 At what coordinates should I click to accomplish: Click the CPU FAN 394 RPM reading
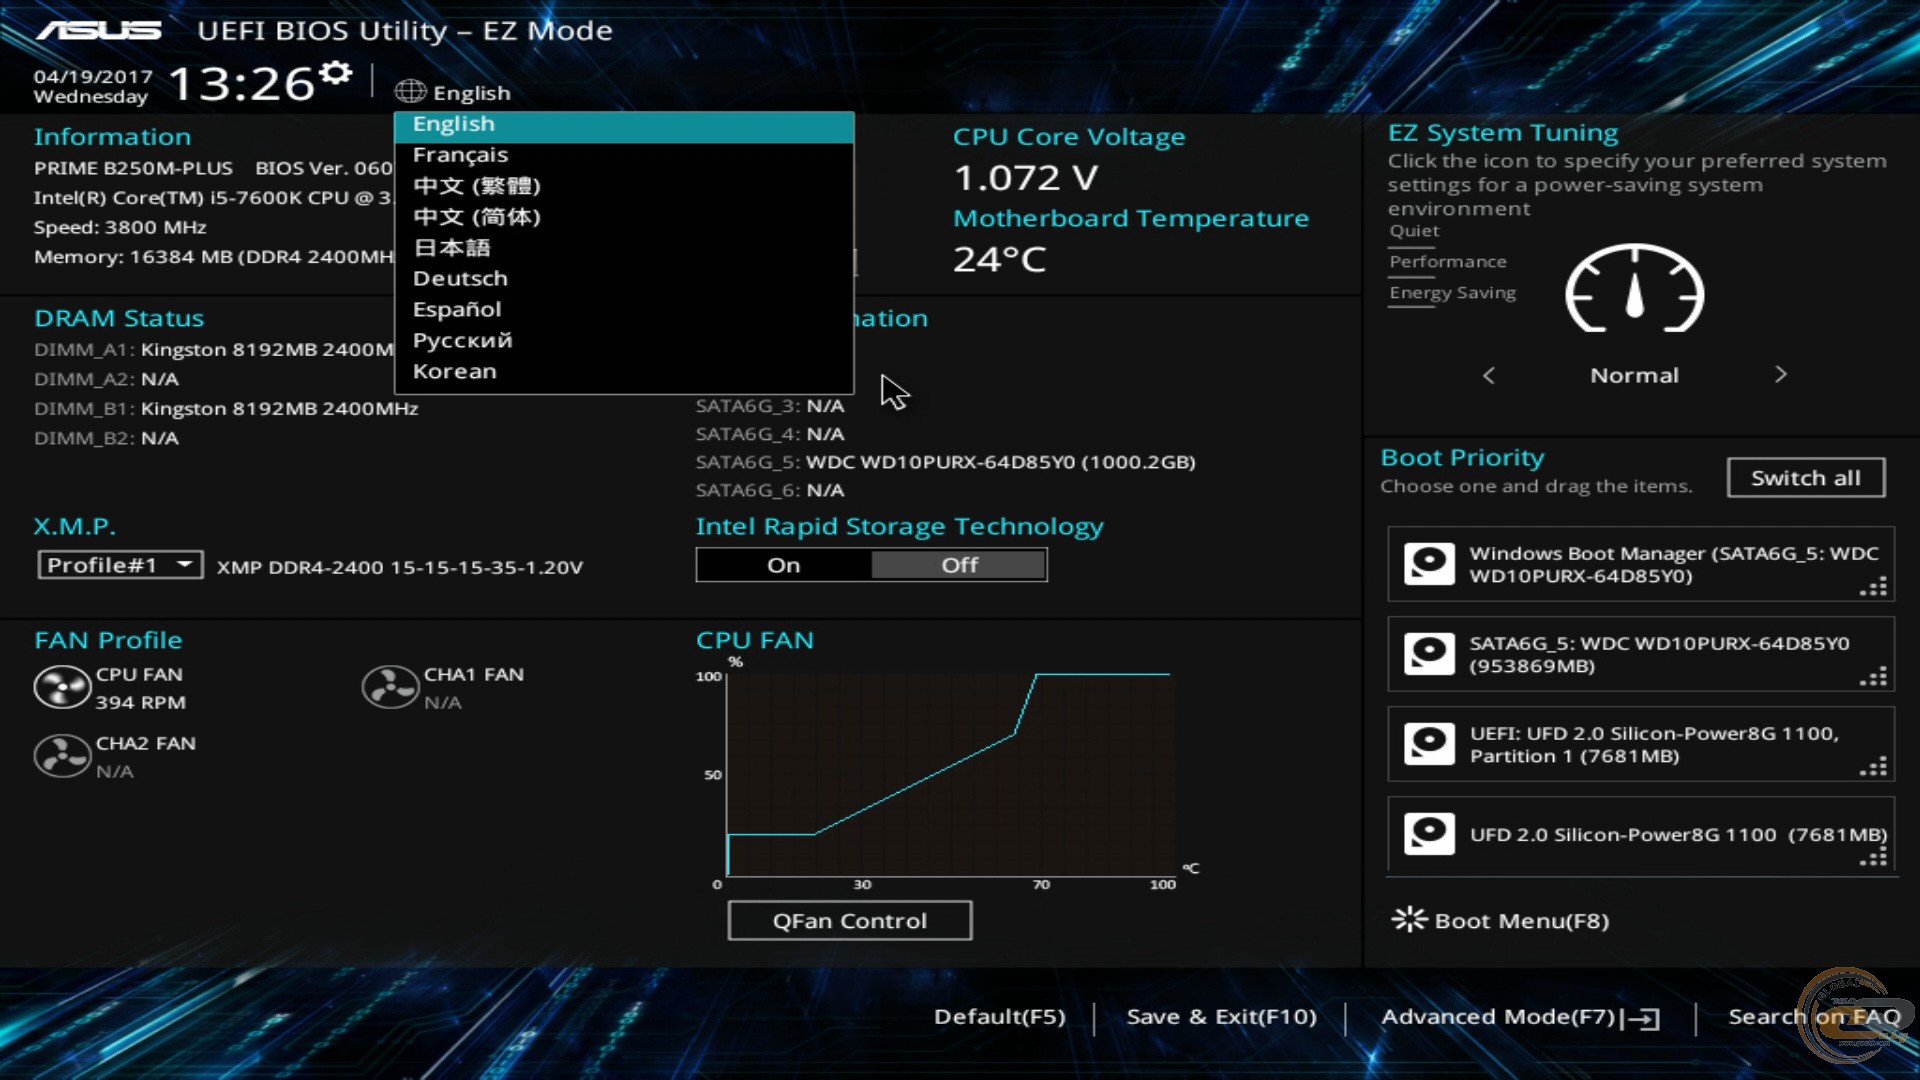[x=141, y=703]
